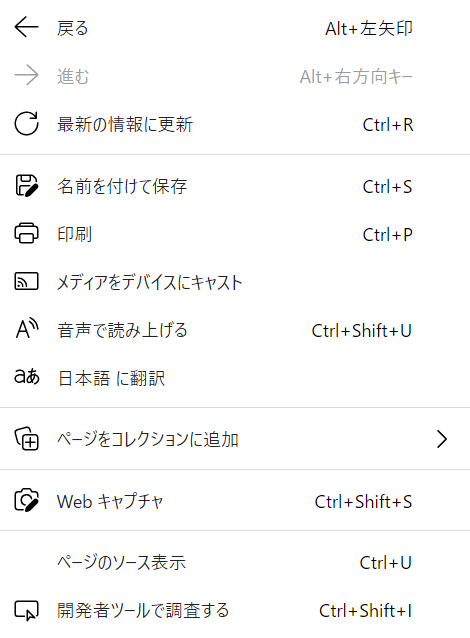The width and height of the screenshot is (470, 638).
Task: Choose メディアをデバイスにキャスト option
Action: tap(235, 282)
